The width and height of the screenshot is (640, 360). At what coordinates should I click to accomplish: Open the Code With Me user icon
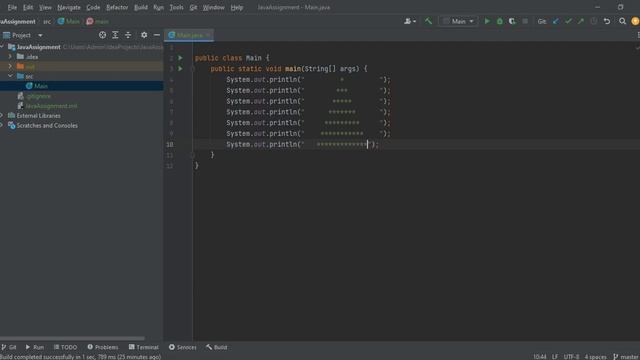410,21
